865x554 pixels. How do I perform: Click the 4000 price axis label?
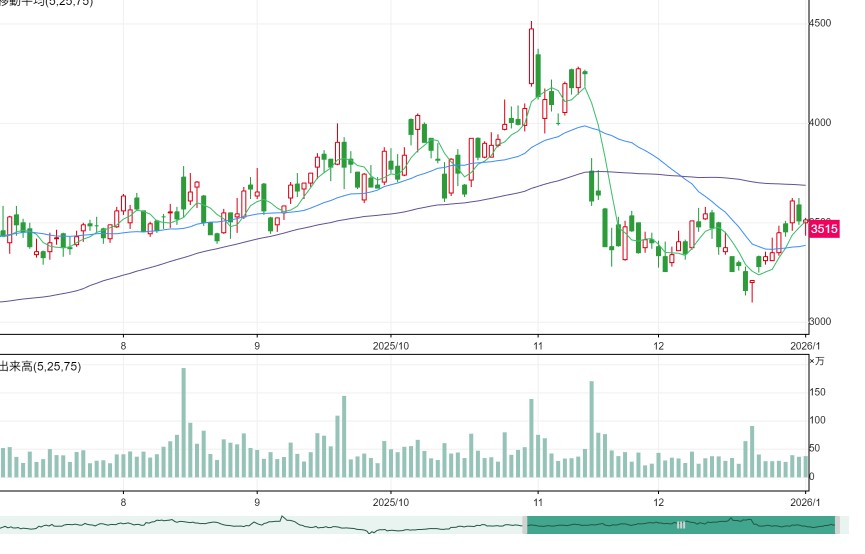(820, 122)
